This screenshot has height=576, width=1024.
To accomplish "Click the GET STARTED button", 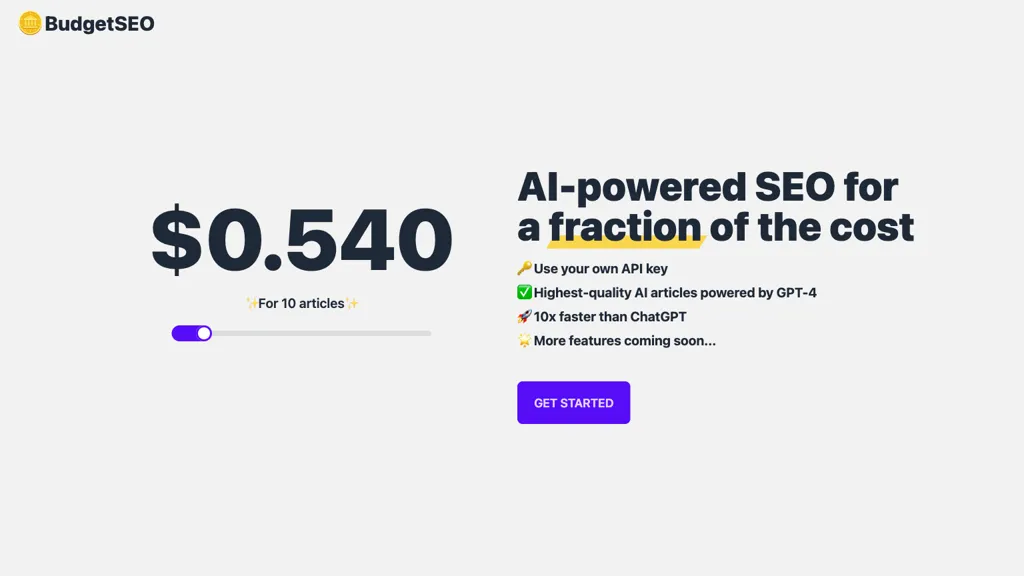I will pyautogui.click(x=573, y=403).
